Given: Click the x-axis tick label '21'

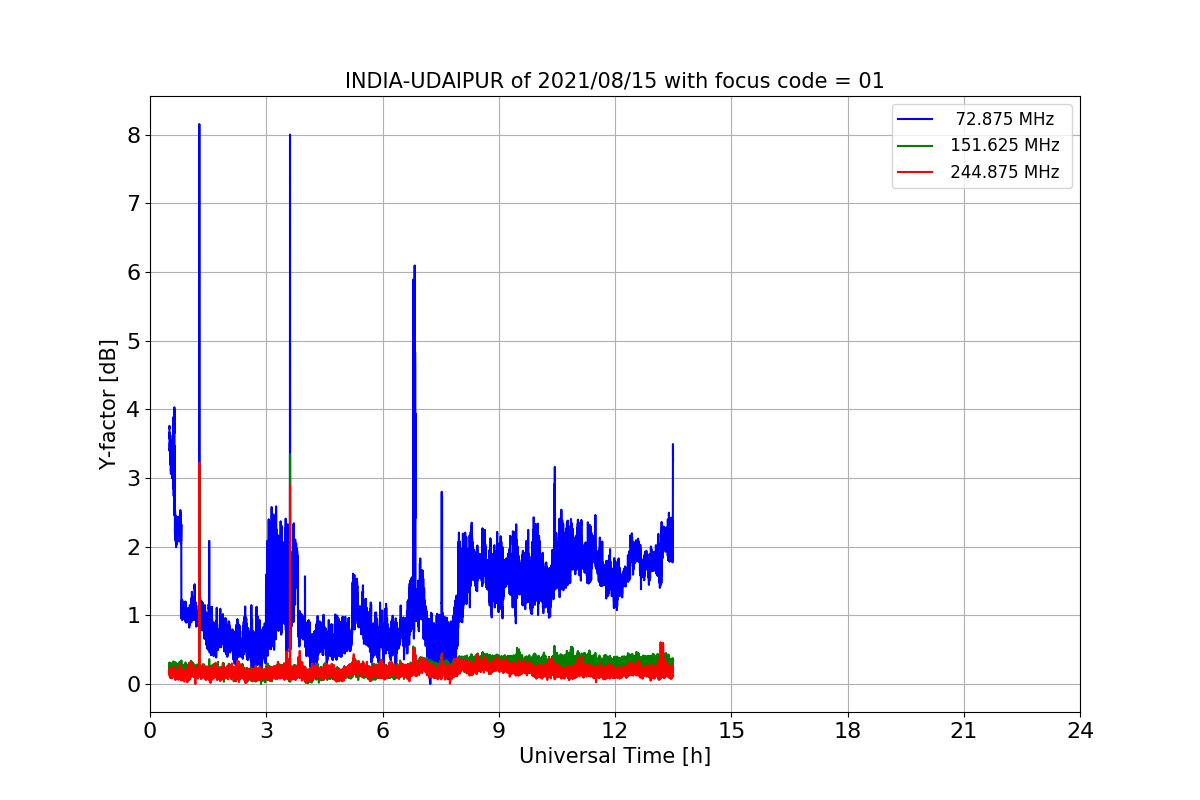Looking at the screenshot, I should coord(964,731).
